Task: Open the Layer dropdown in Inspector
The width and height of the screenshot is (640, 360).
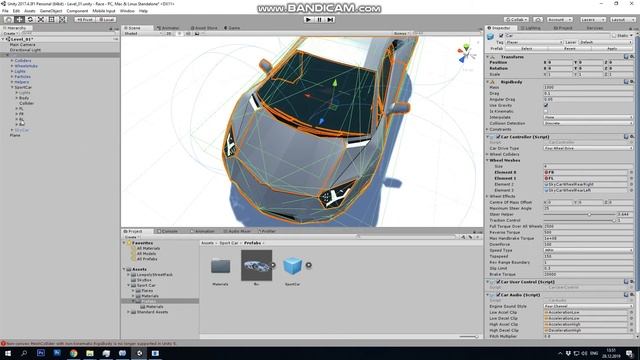Action: (606, 42)
